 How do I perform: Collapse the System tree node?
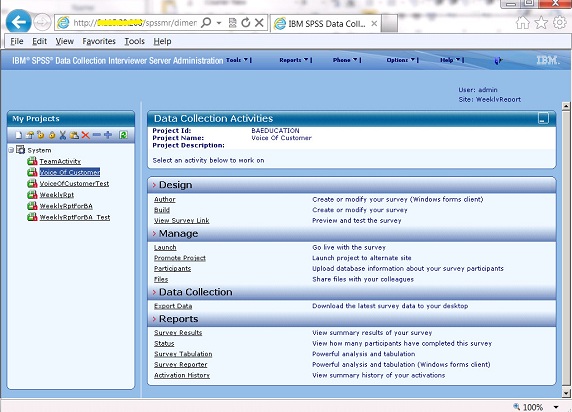tap(11, 150)
